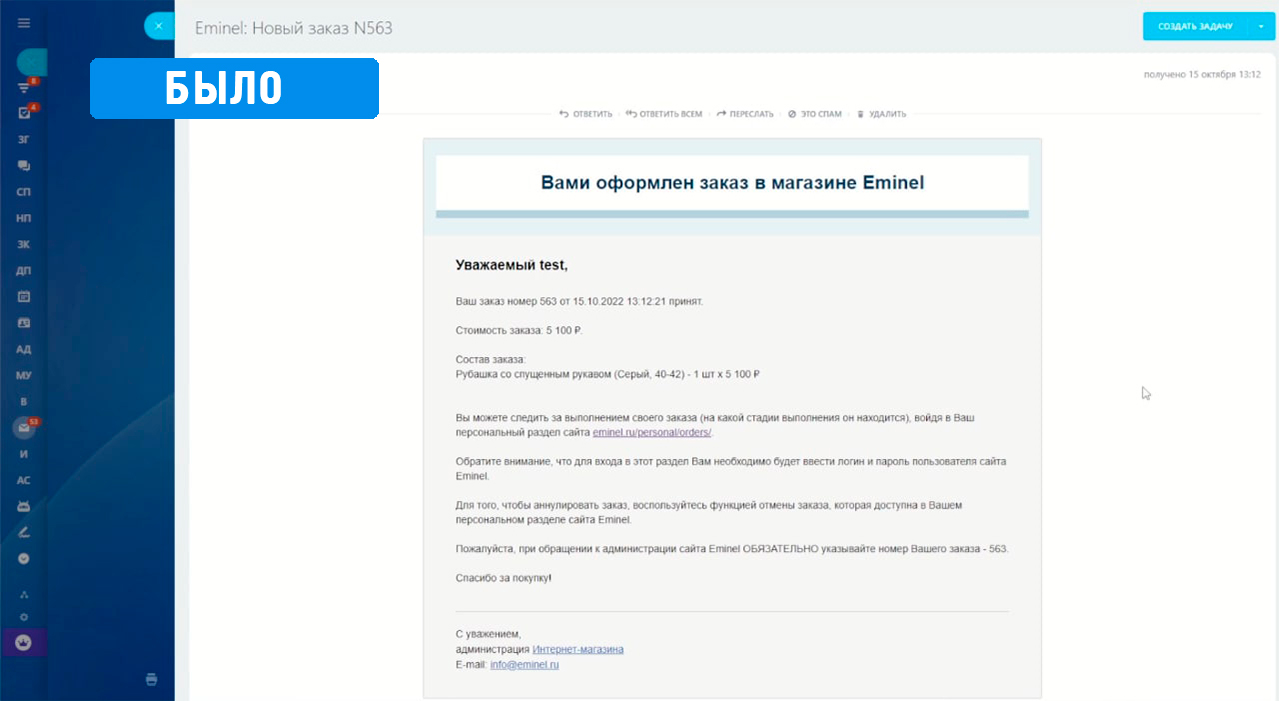
Task: Open the СП sidebar item
Action: coord(24,192)
